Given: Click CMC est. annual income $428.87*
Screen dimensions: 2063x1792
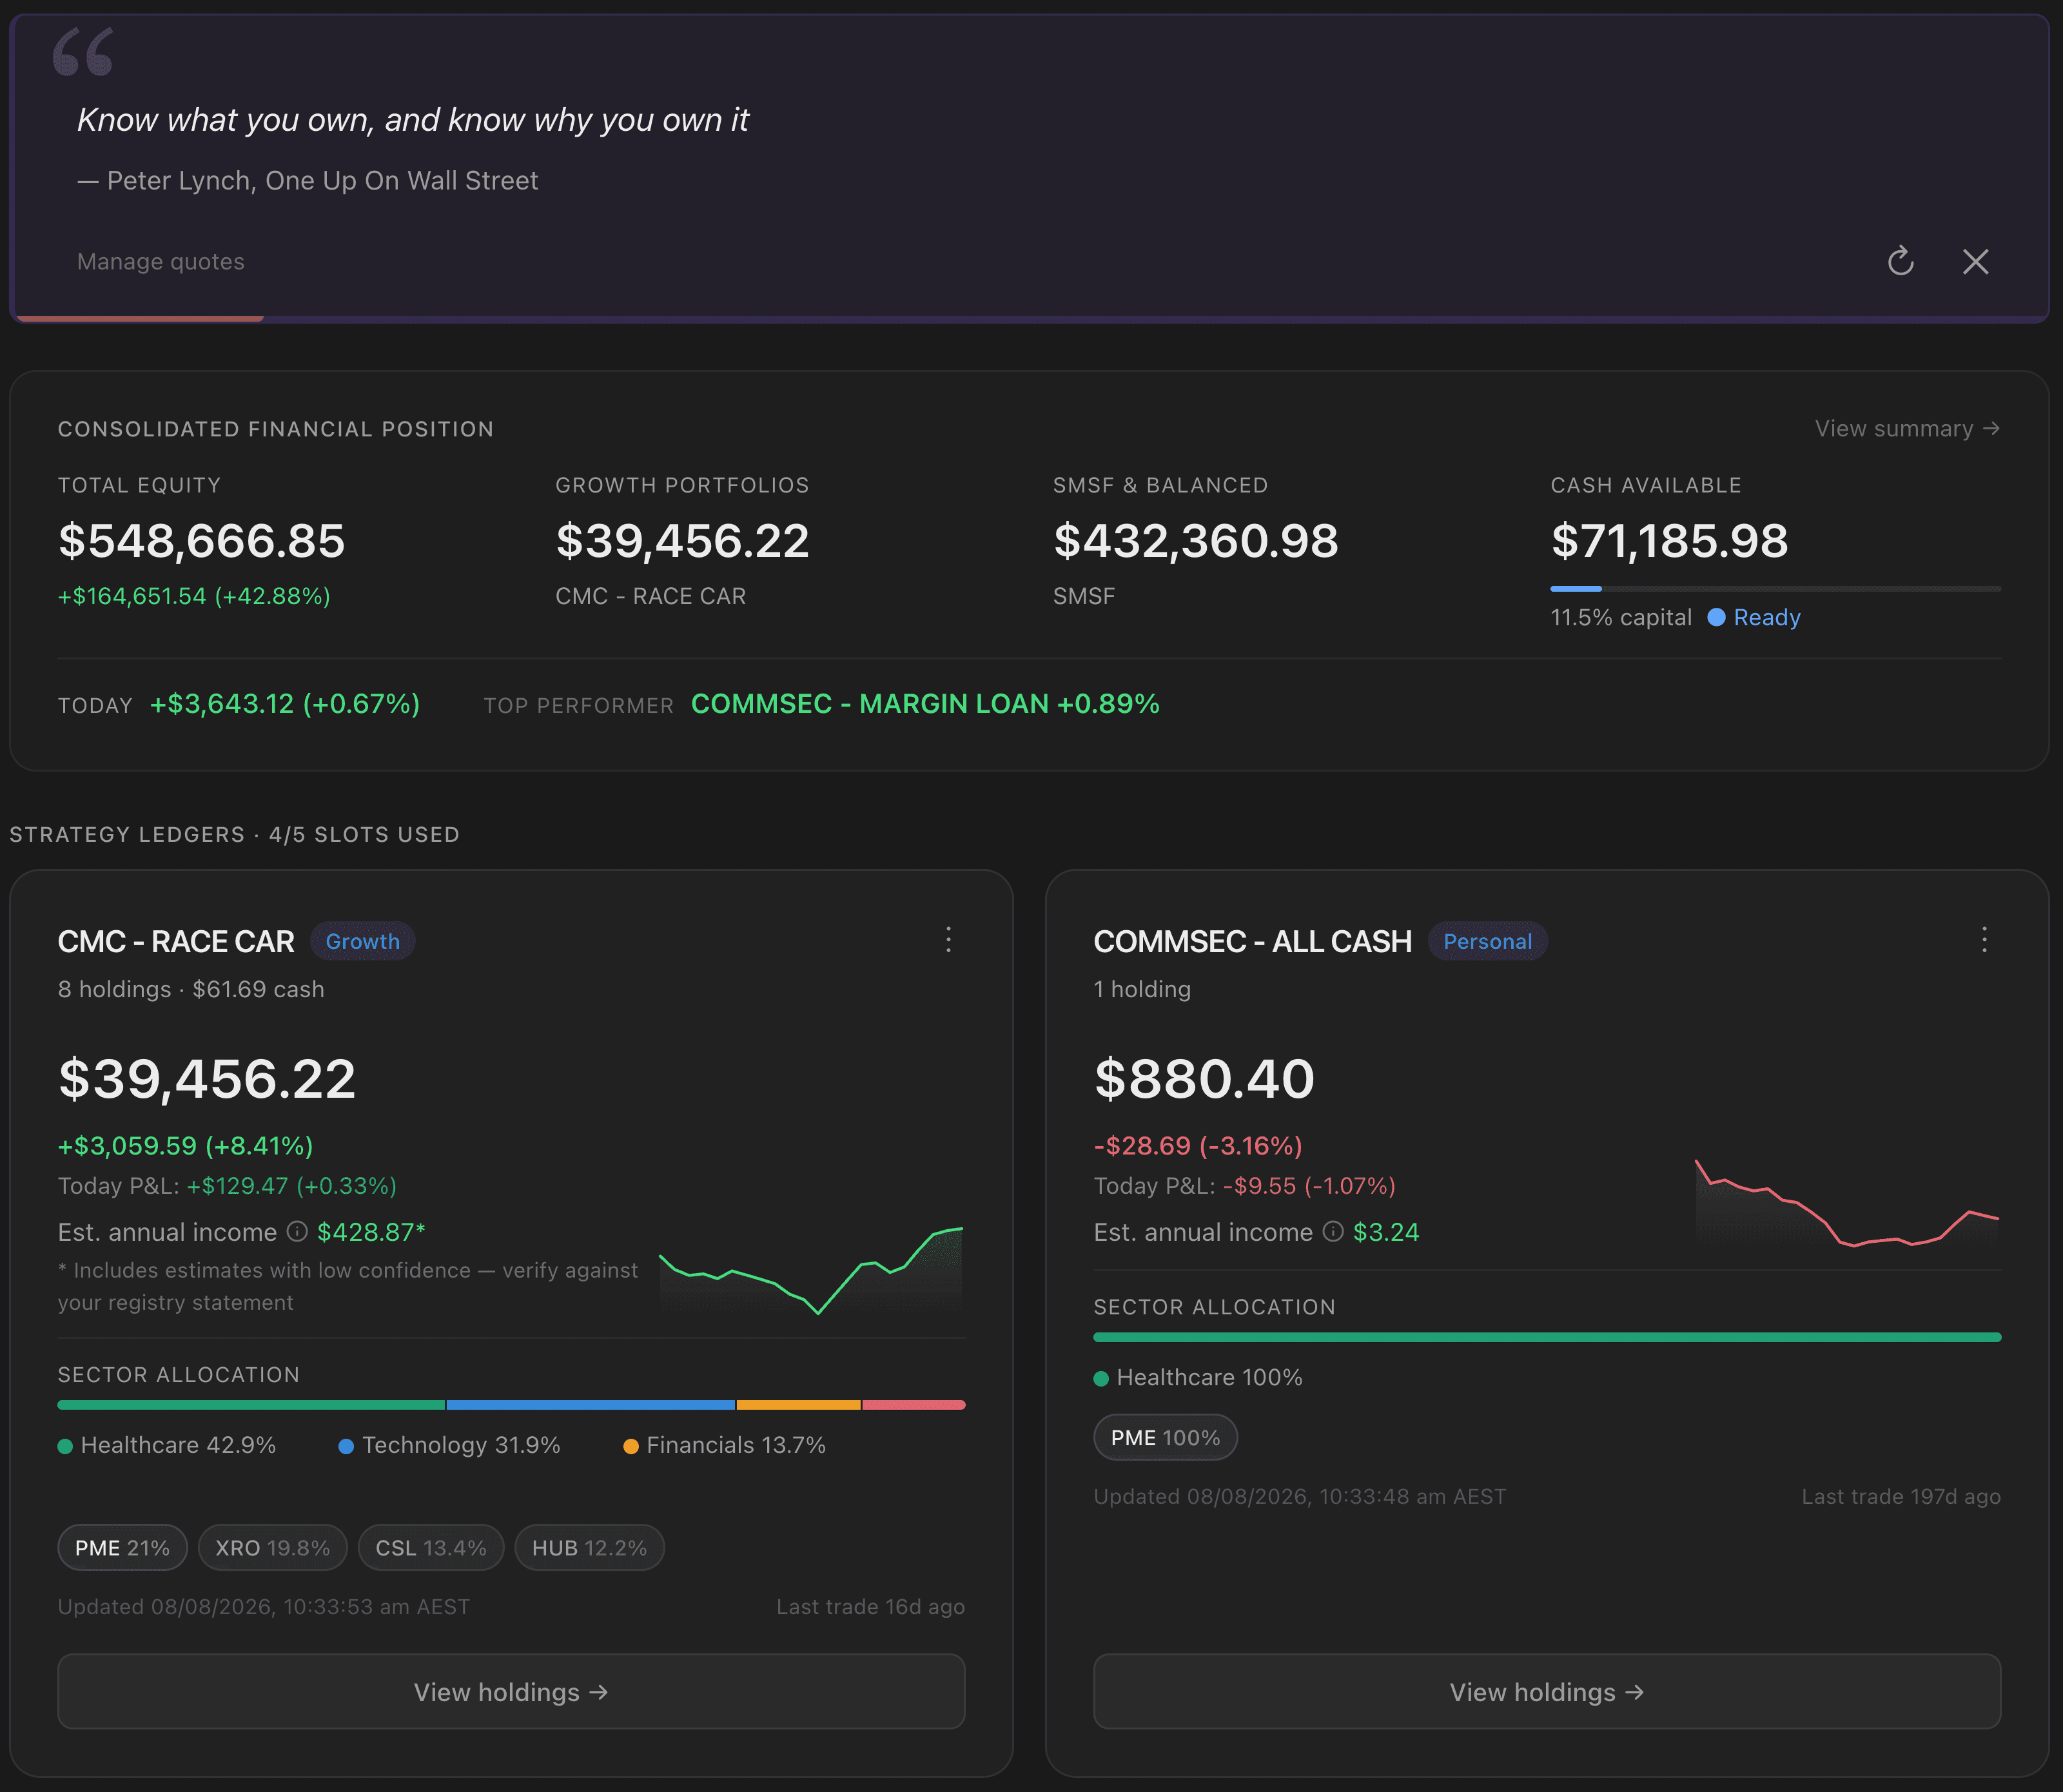Looking at the screenshot, I should click(x=371, y=1232).
